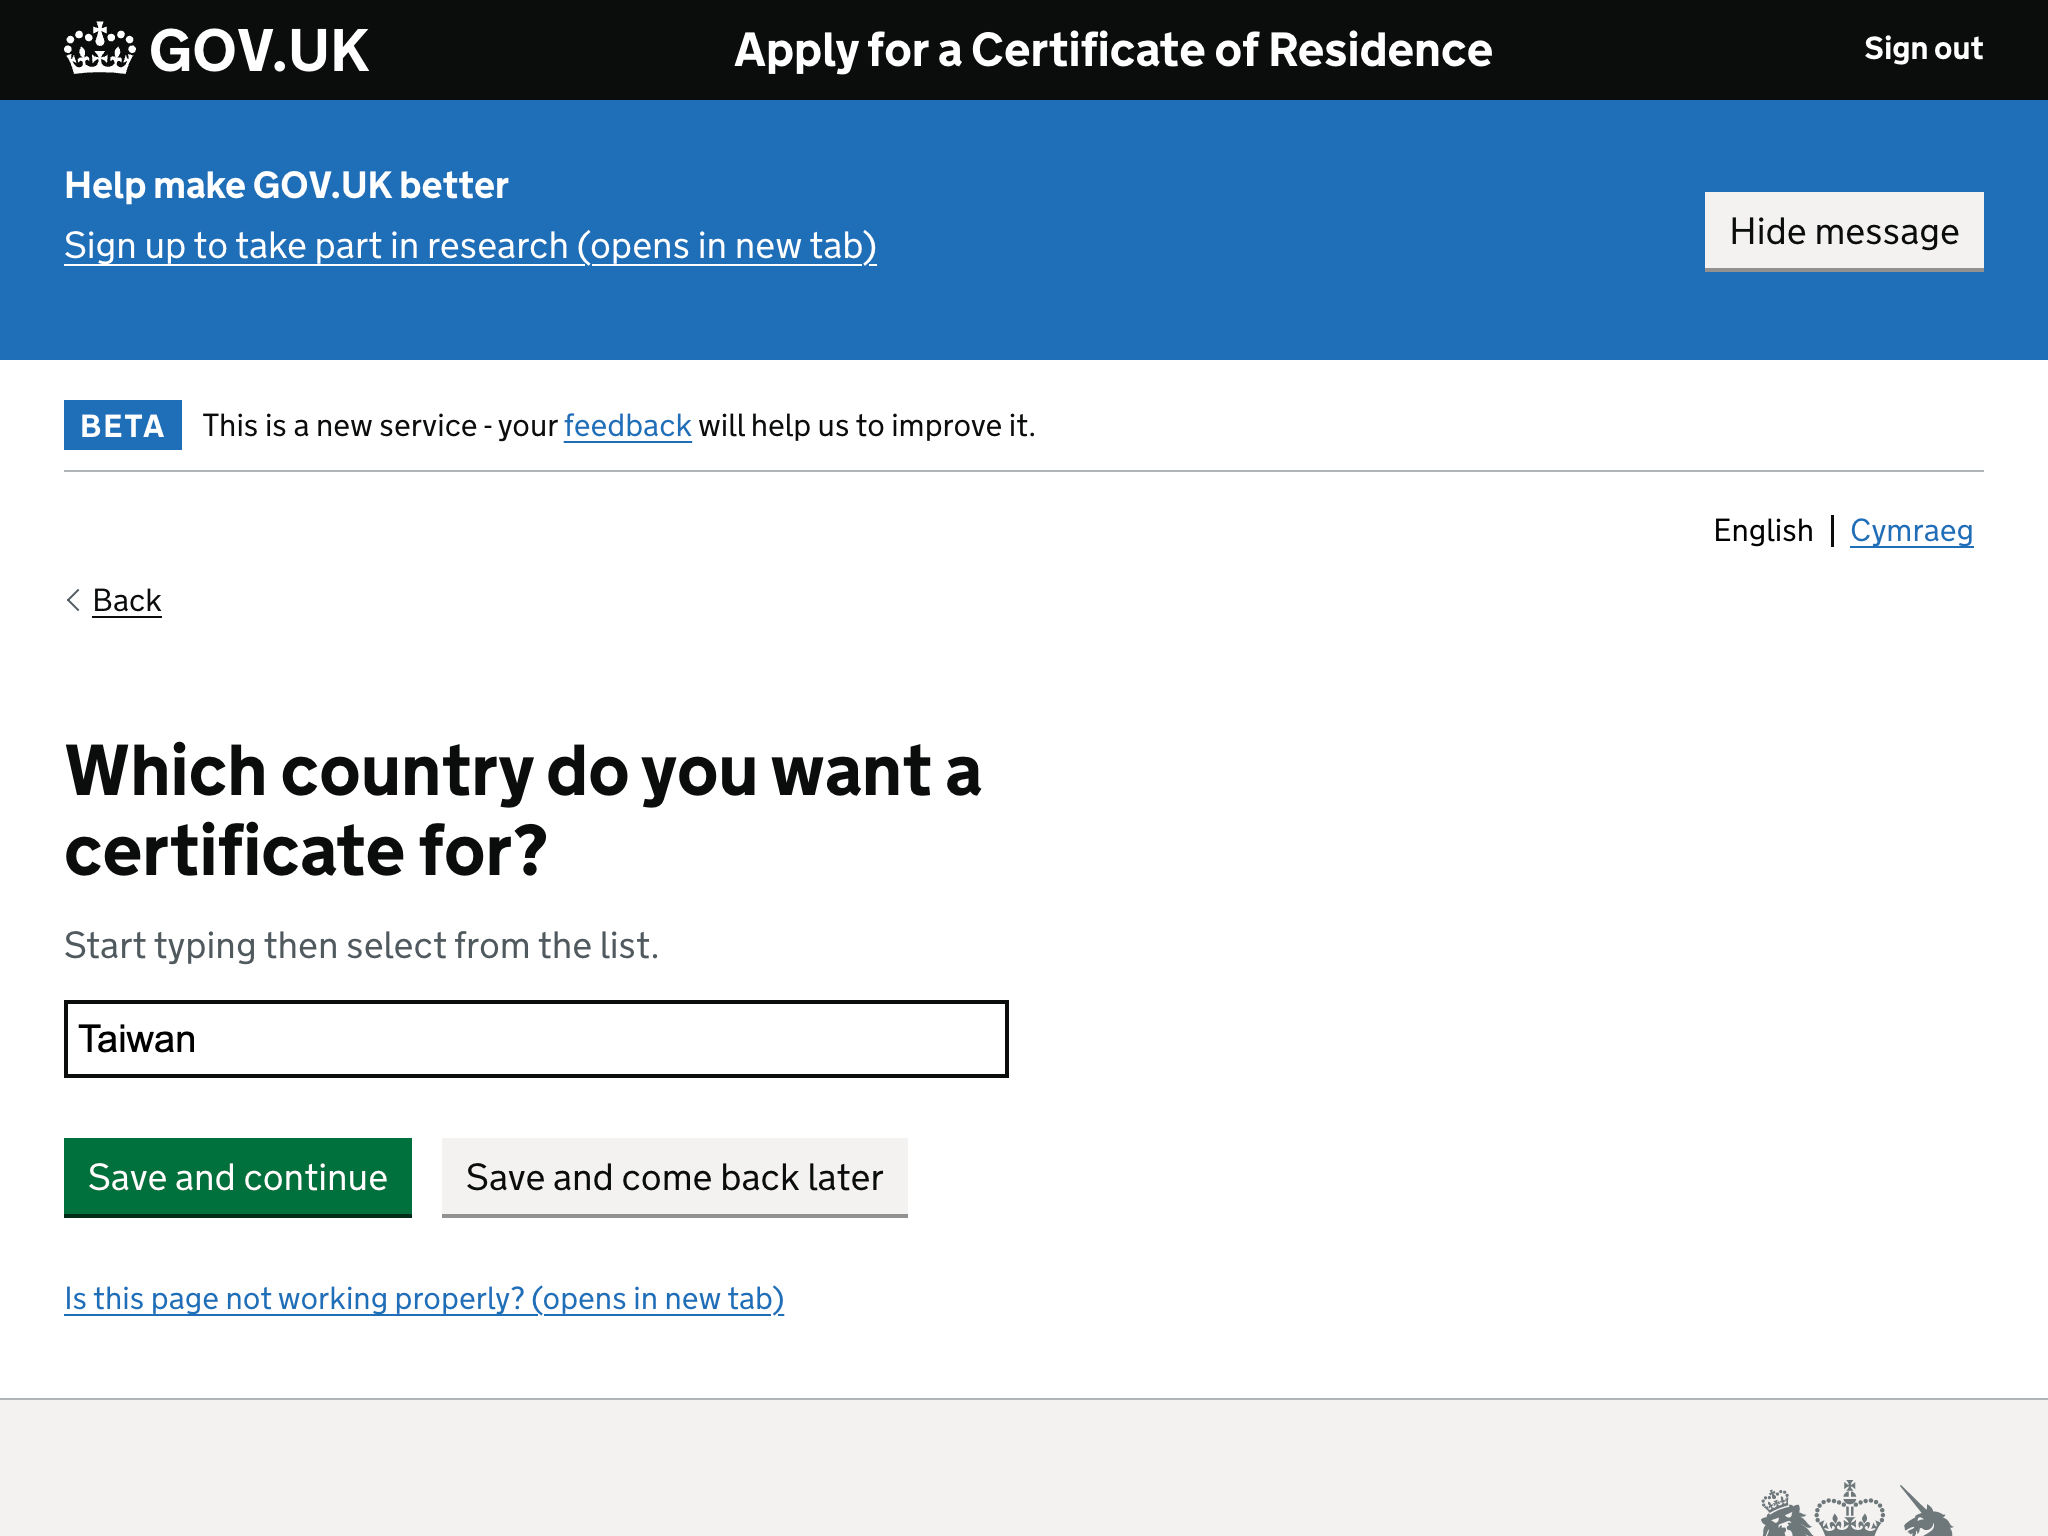Go Back to previous page
Image resolution: width=2048 pixels, height=1536 pixels.
[126, 600]
